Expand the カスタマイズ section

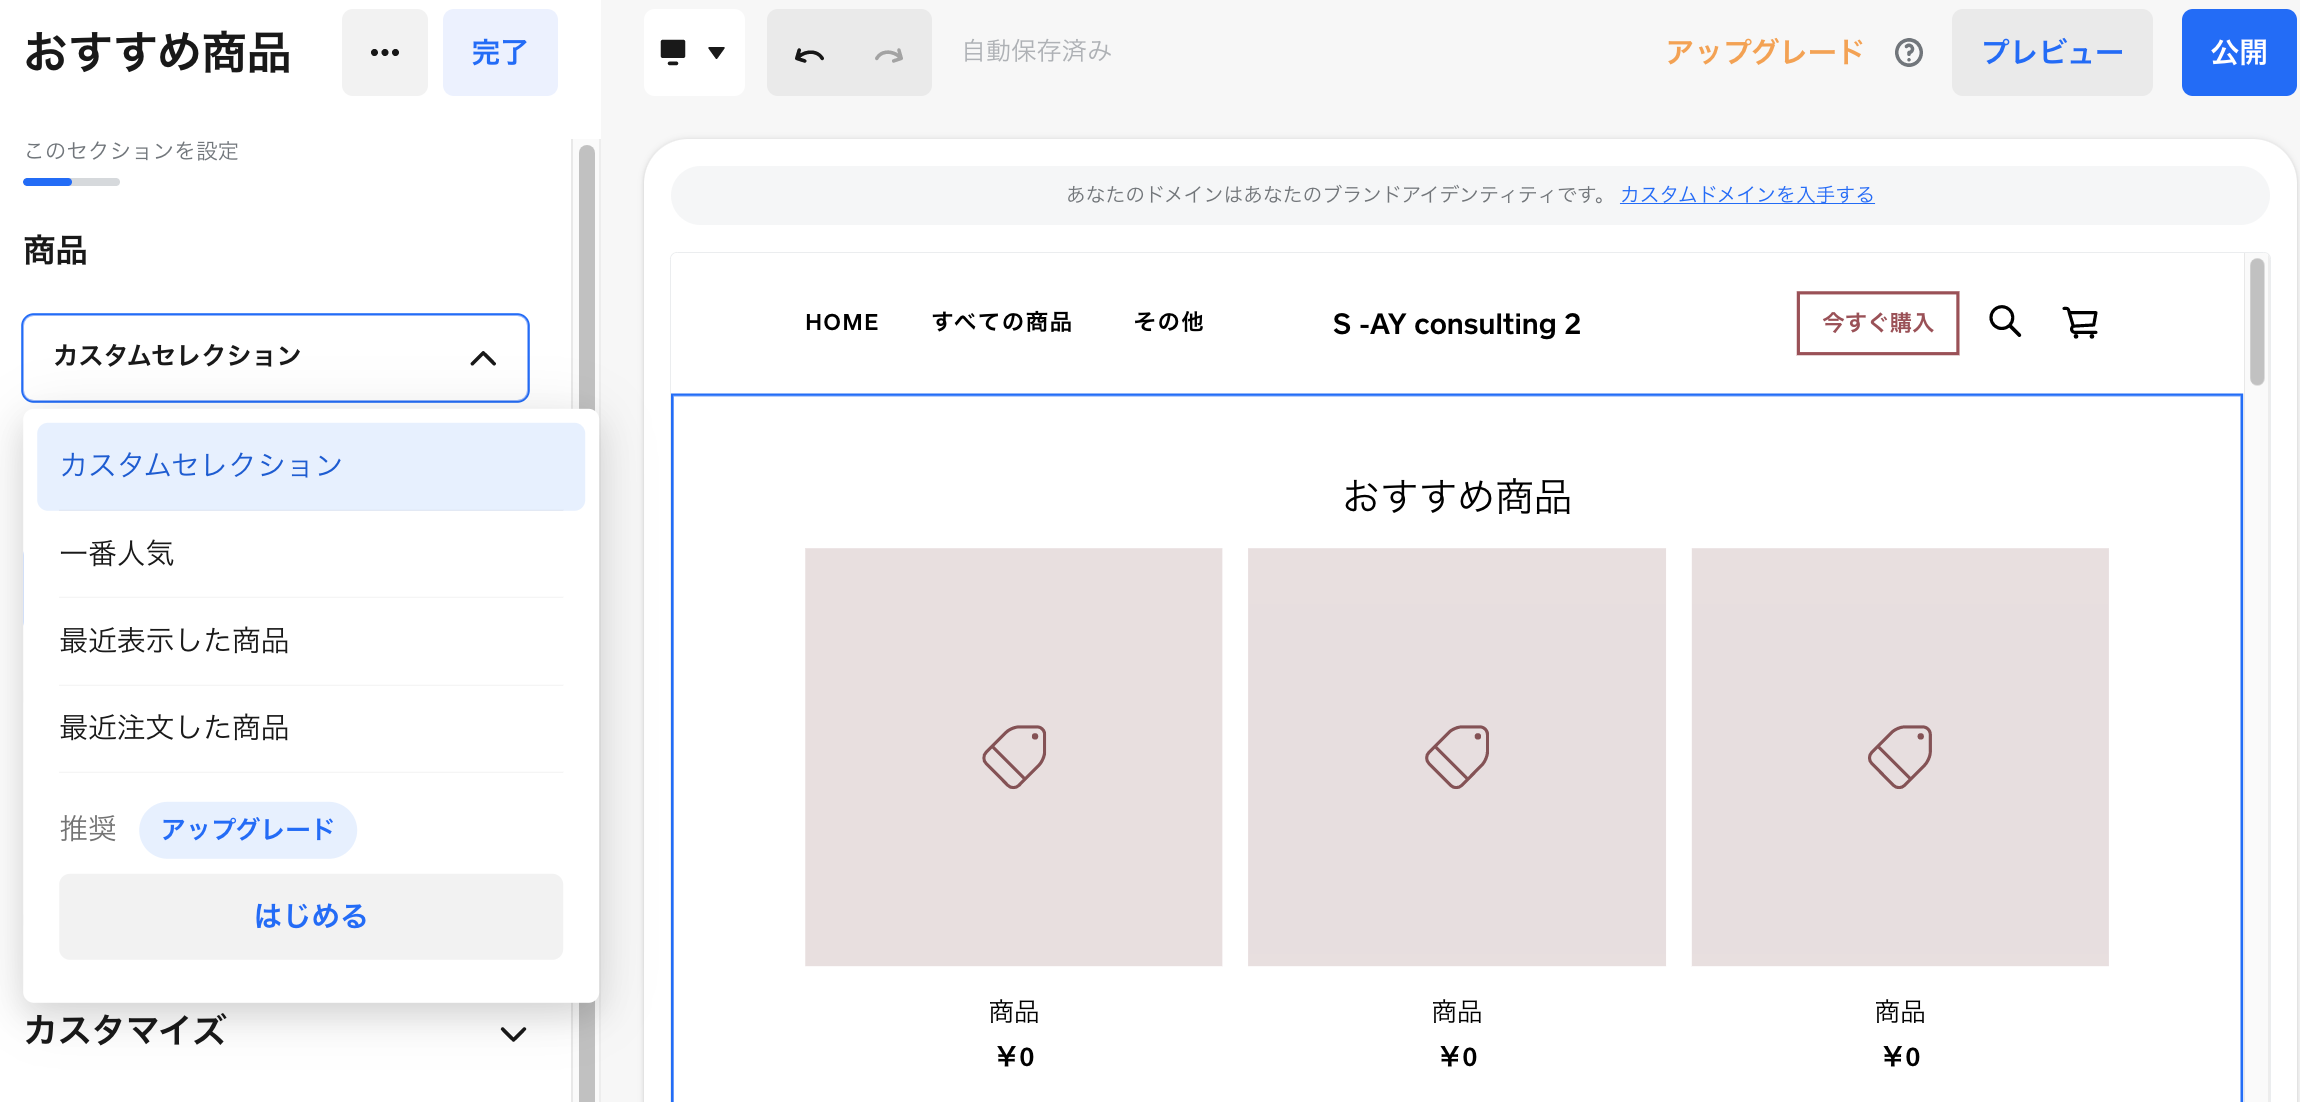512,1033
